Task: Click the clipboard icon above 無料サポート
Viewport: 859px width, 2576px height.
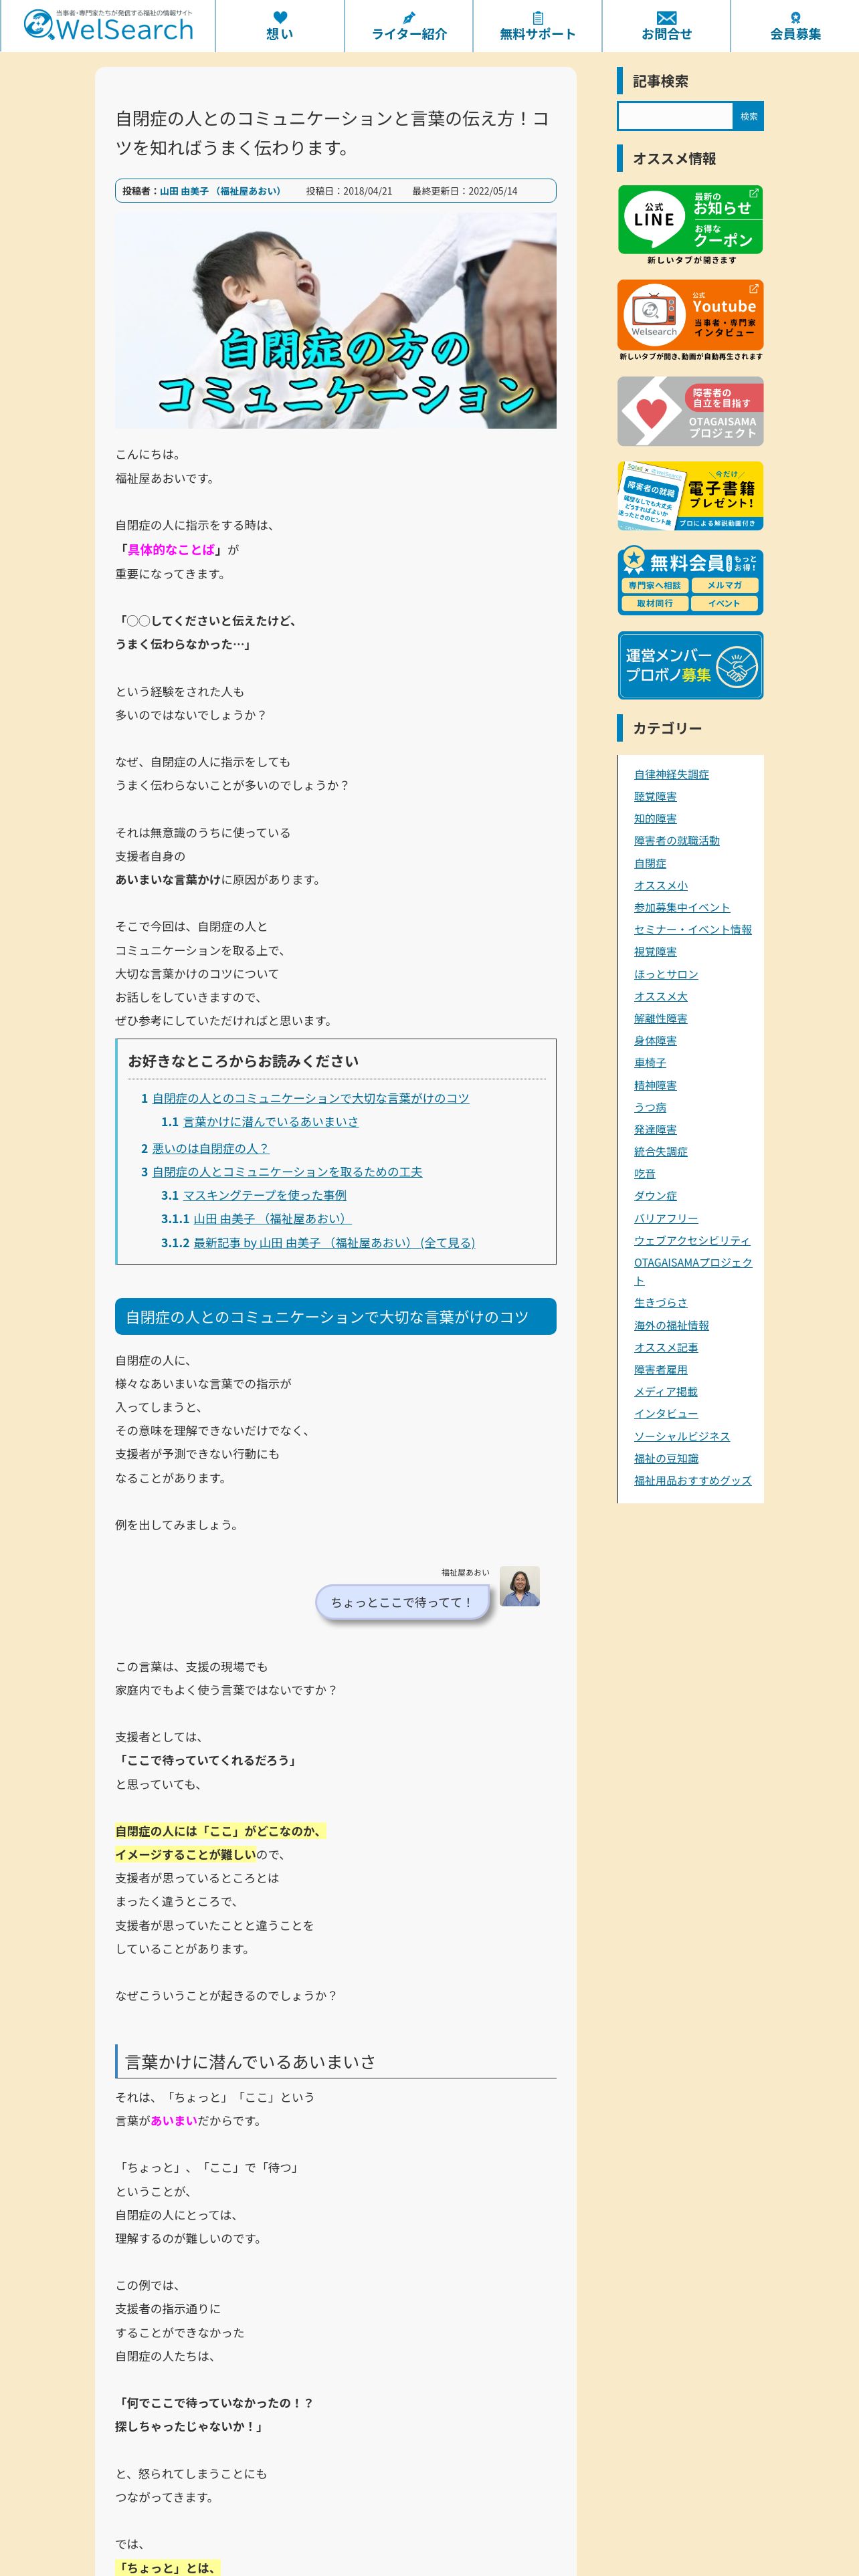Action: (x=538, y=17)
